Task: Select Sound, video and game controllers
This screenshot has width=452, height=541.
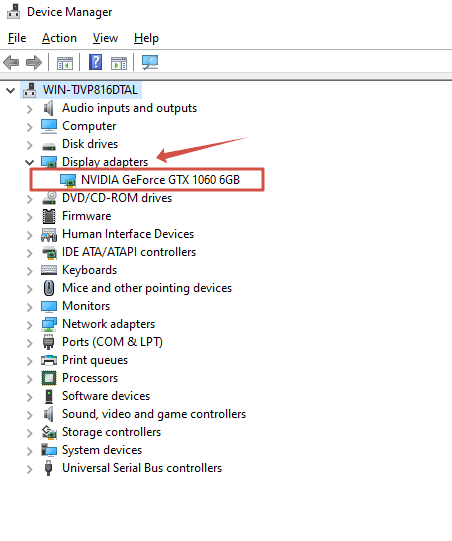Action: 154,414
